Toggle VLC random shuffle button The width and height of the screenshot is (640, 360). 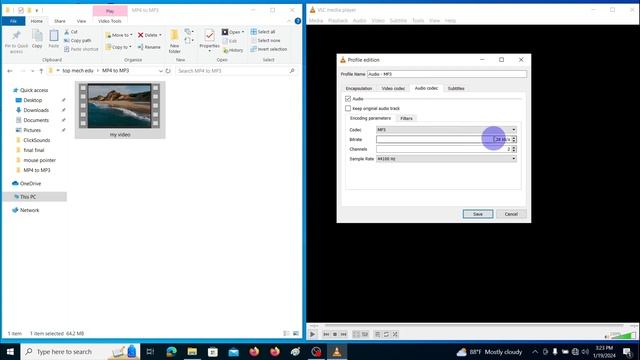[395, 334]
